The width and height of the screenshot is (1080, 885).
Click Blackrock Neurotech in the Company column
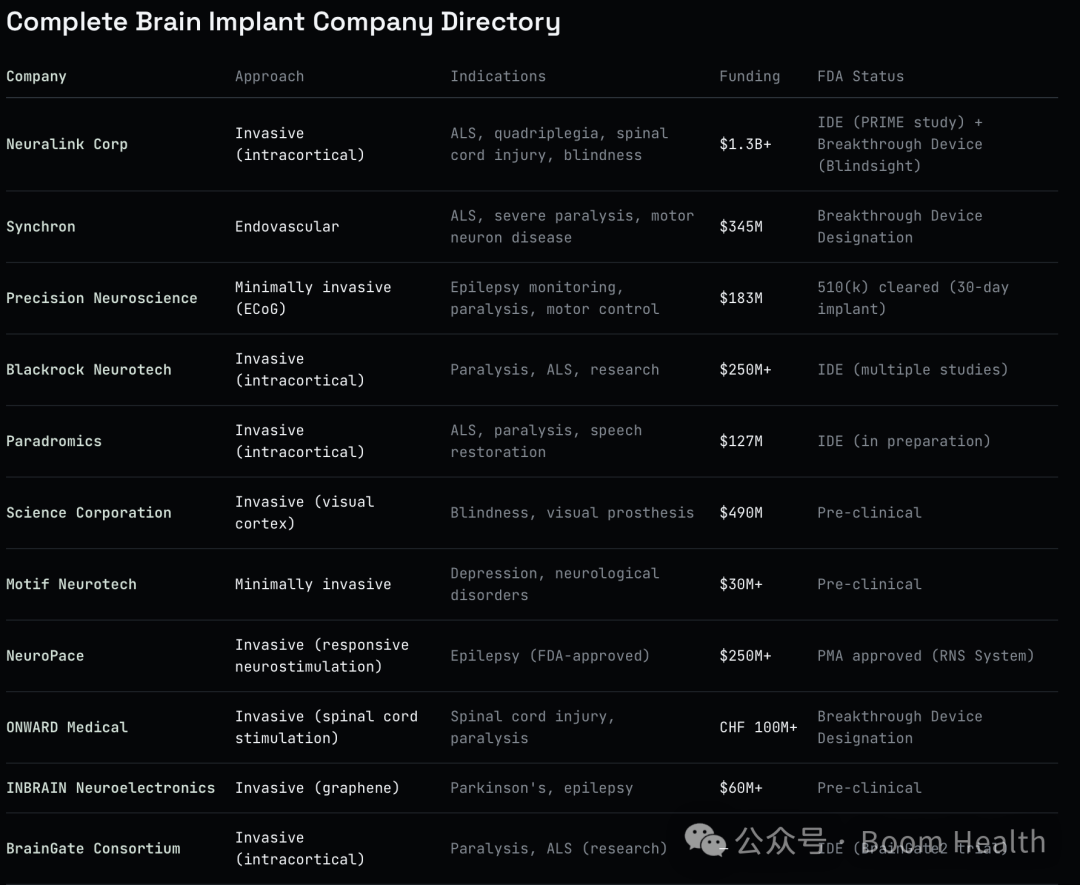pyautogui.click(x=89, y=370)
